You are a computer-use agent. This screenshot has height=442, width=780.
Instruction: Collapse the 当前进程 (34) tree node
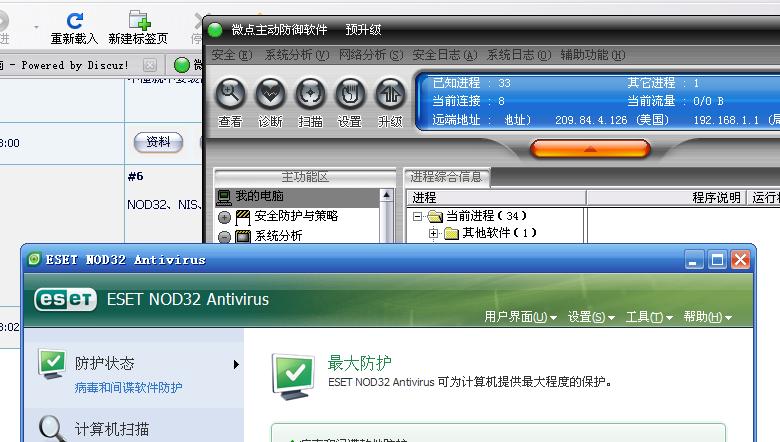click(417, 216)
